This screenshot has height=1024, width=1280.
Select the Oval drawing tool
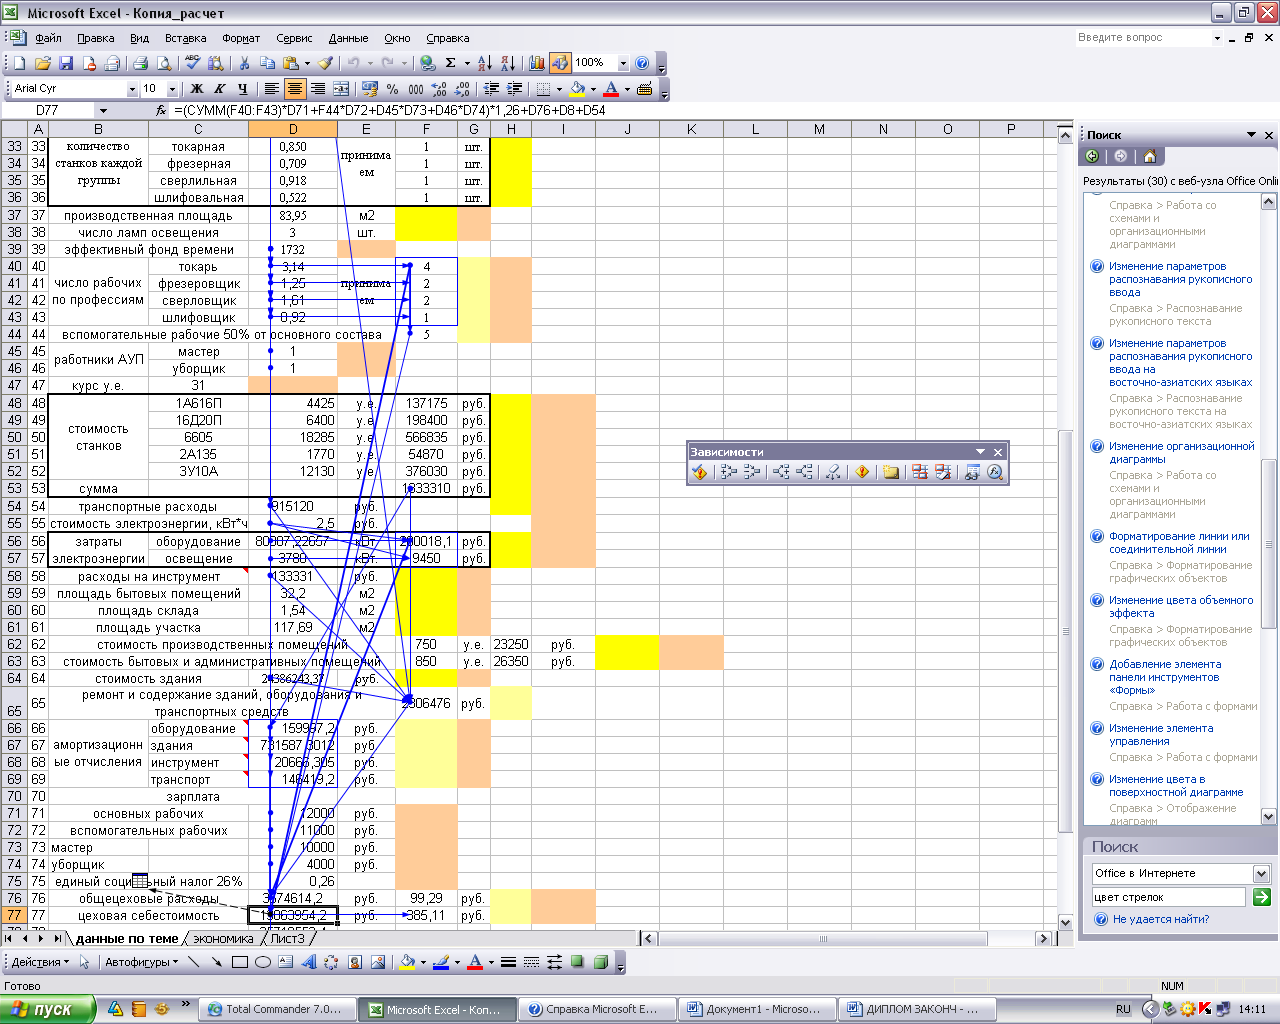(x=263, y=962)
